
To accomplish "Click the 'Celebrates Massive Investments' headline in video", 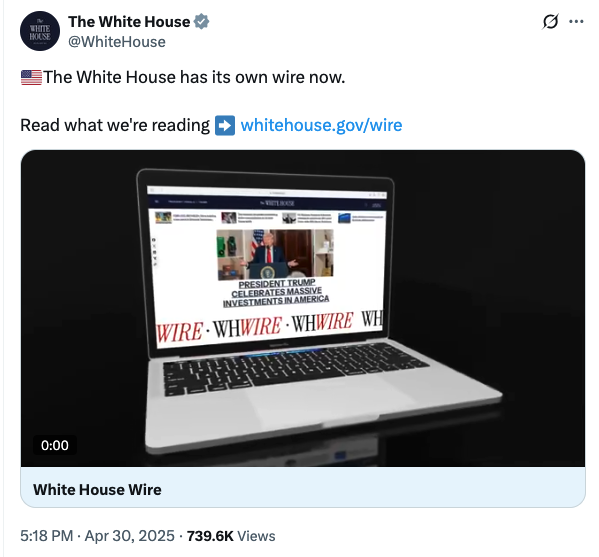I will click(x=276, y=293).
